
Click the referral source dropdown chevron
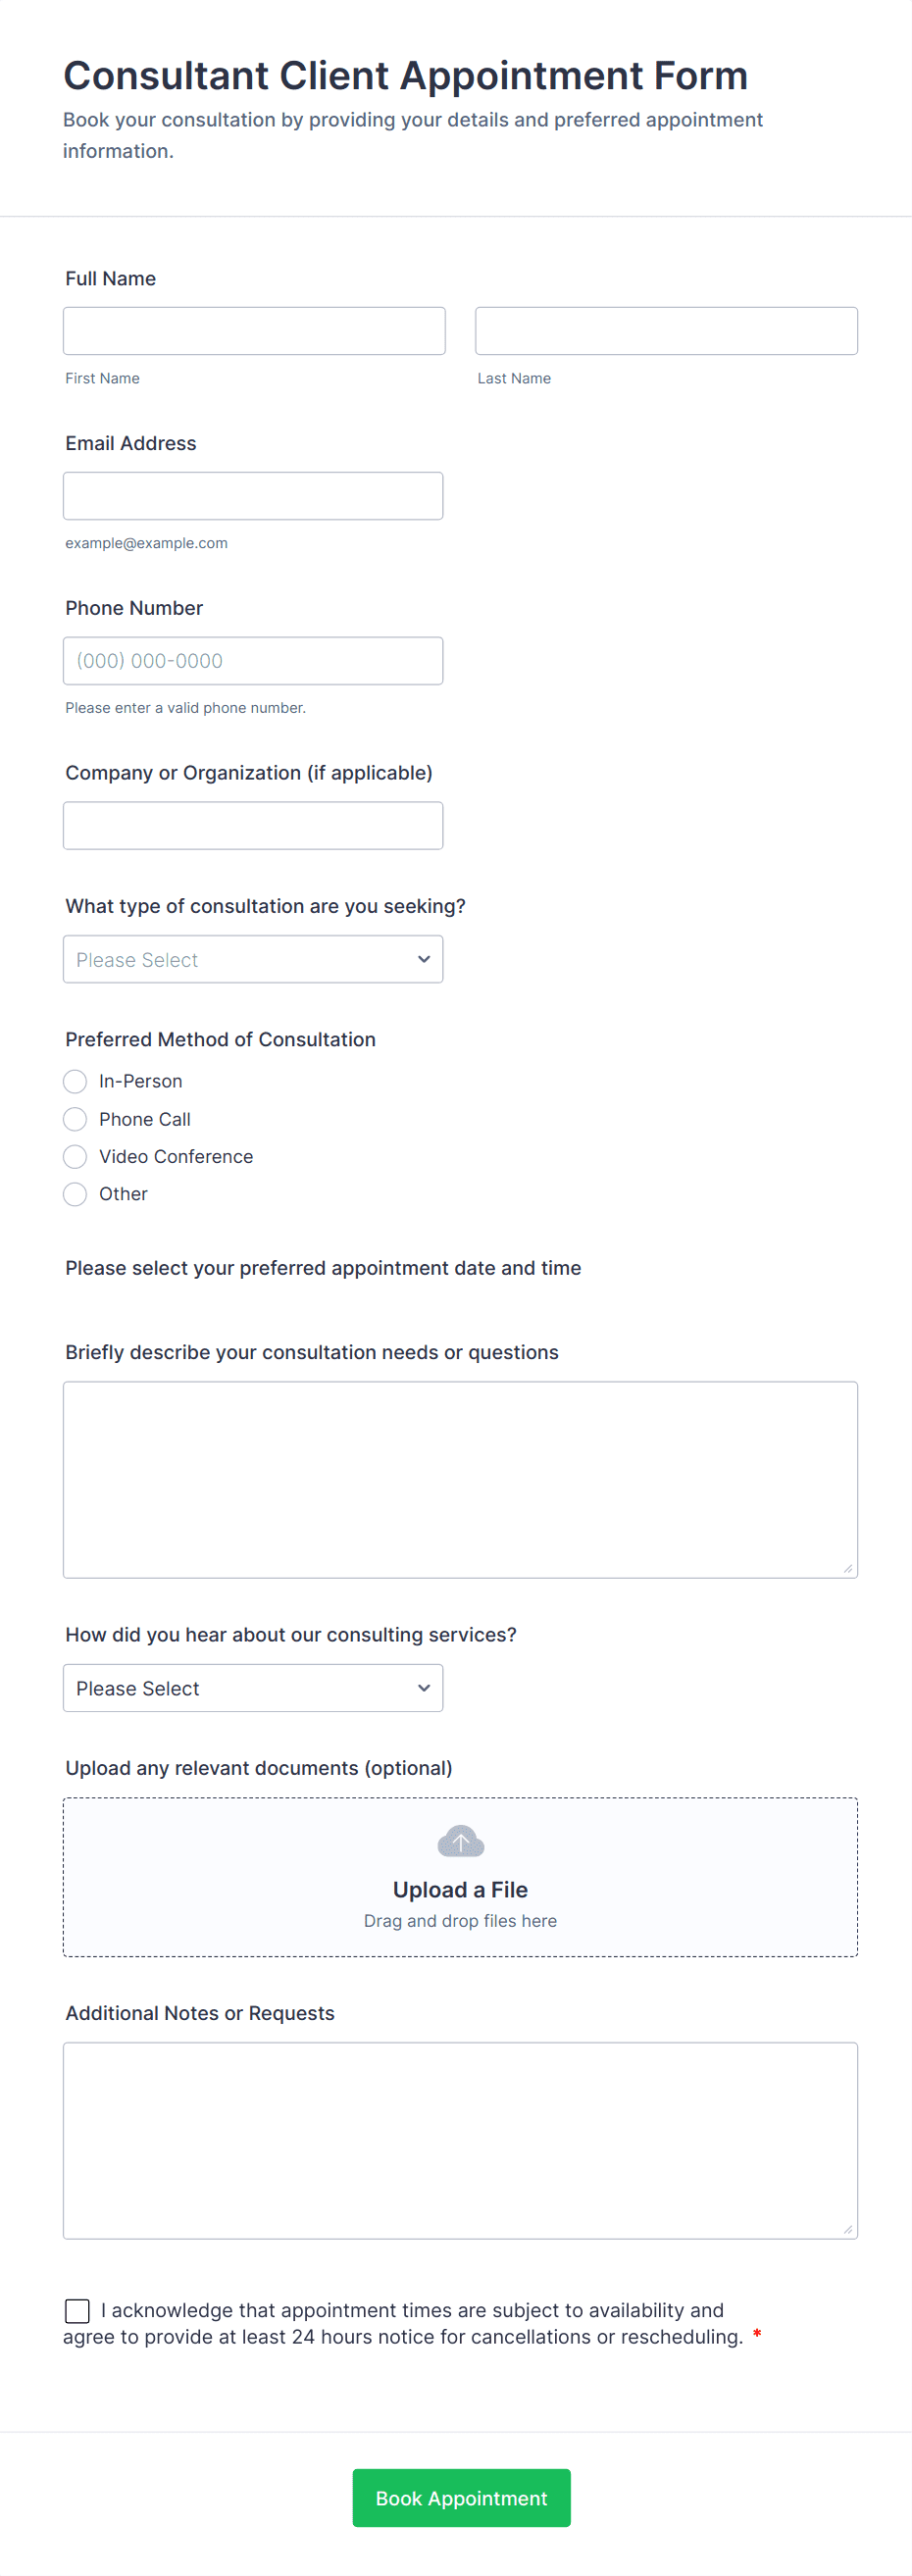[x=424, y=1688]
